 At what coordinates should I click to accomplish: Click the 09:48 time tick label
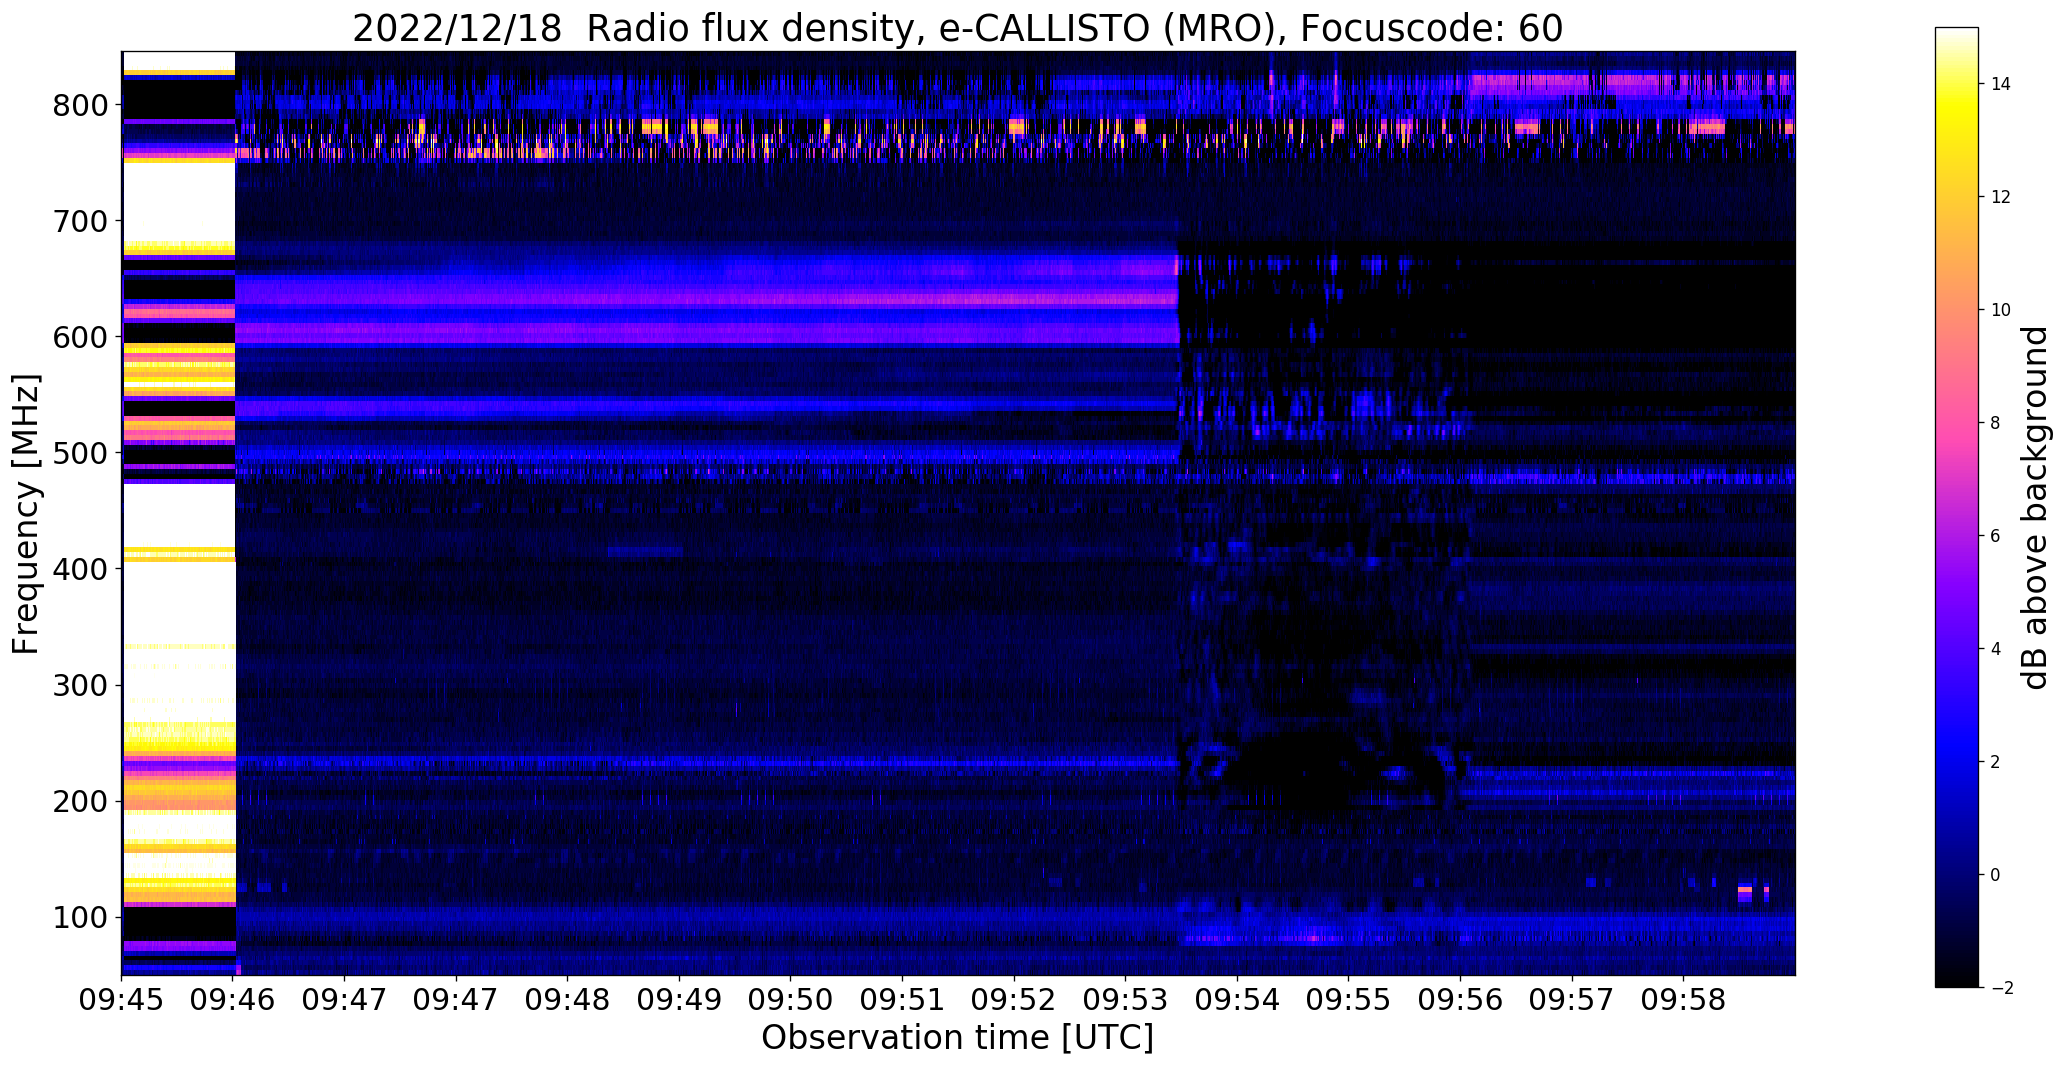[x=568, y=1001]
